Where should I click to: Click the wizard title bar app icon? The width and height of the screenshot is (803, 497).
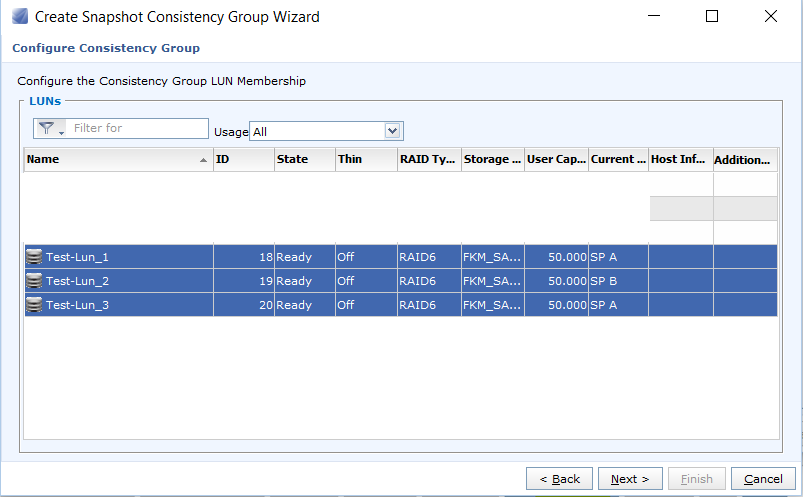pyautogui.click(x=20, y=16)
